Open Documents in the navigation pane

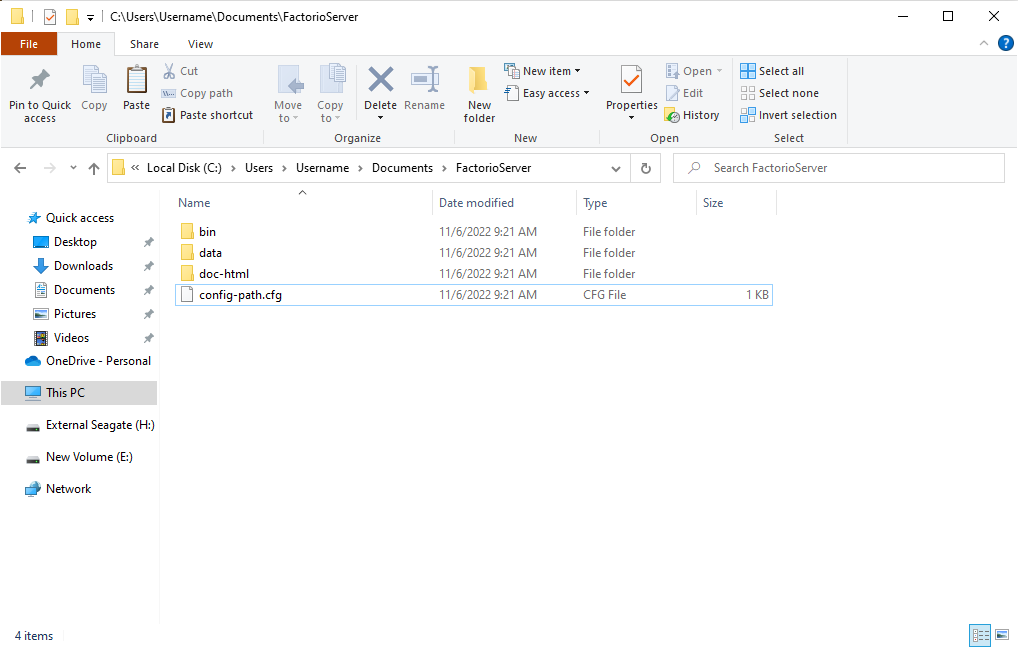[x=84, y=290]
